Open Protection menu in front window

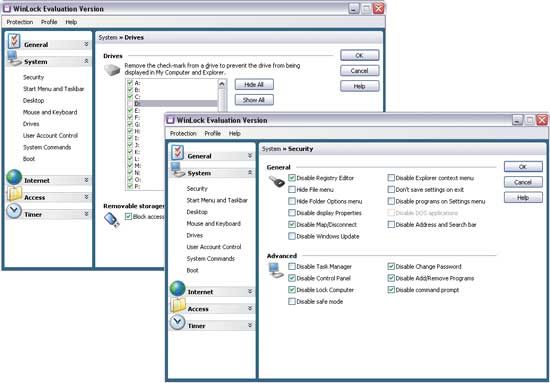point(183,134)
